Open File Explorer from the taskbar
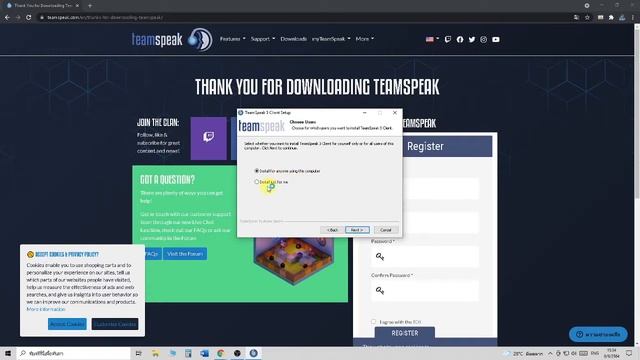The image size is (640, 360). coord(155,353)
